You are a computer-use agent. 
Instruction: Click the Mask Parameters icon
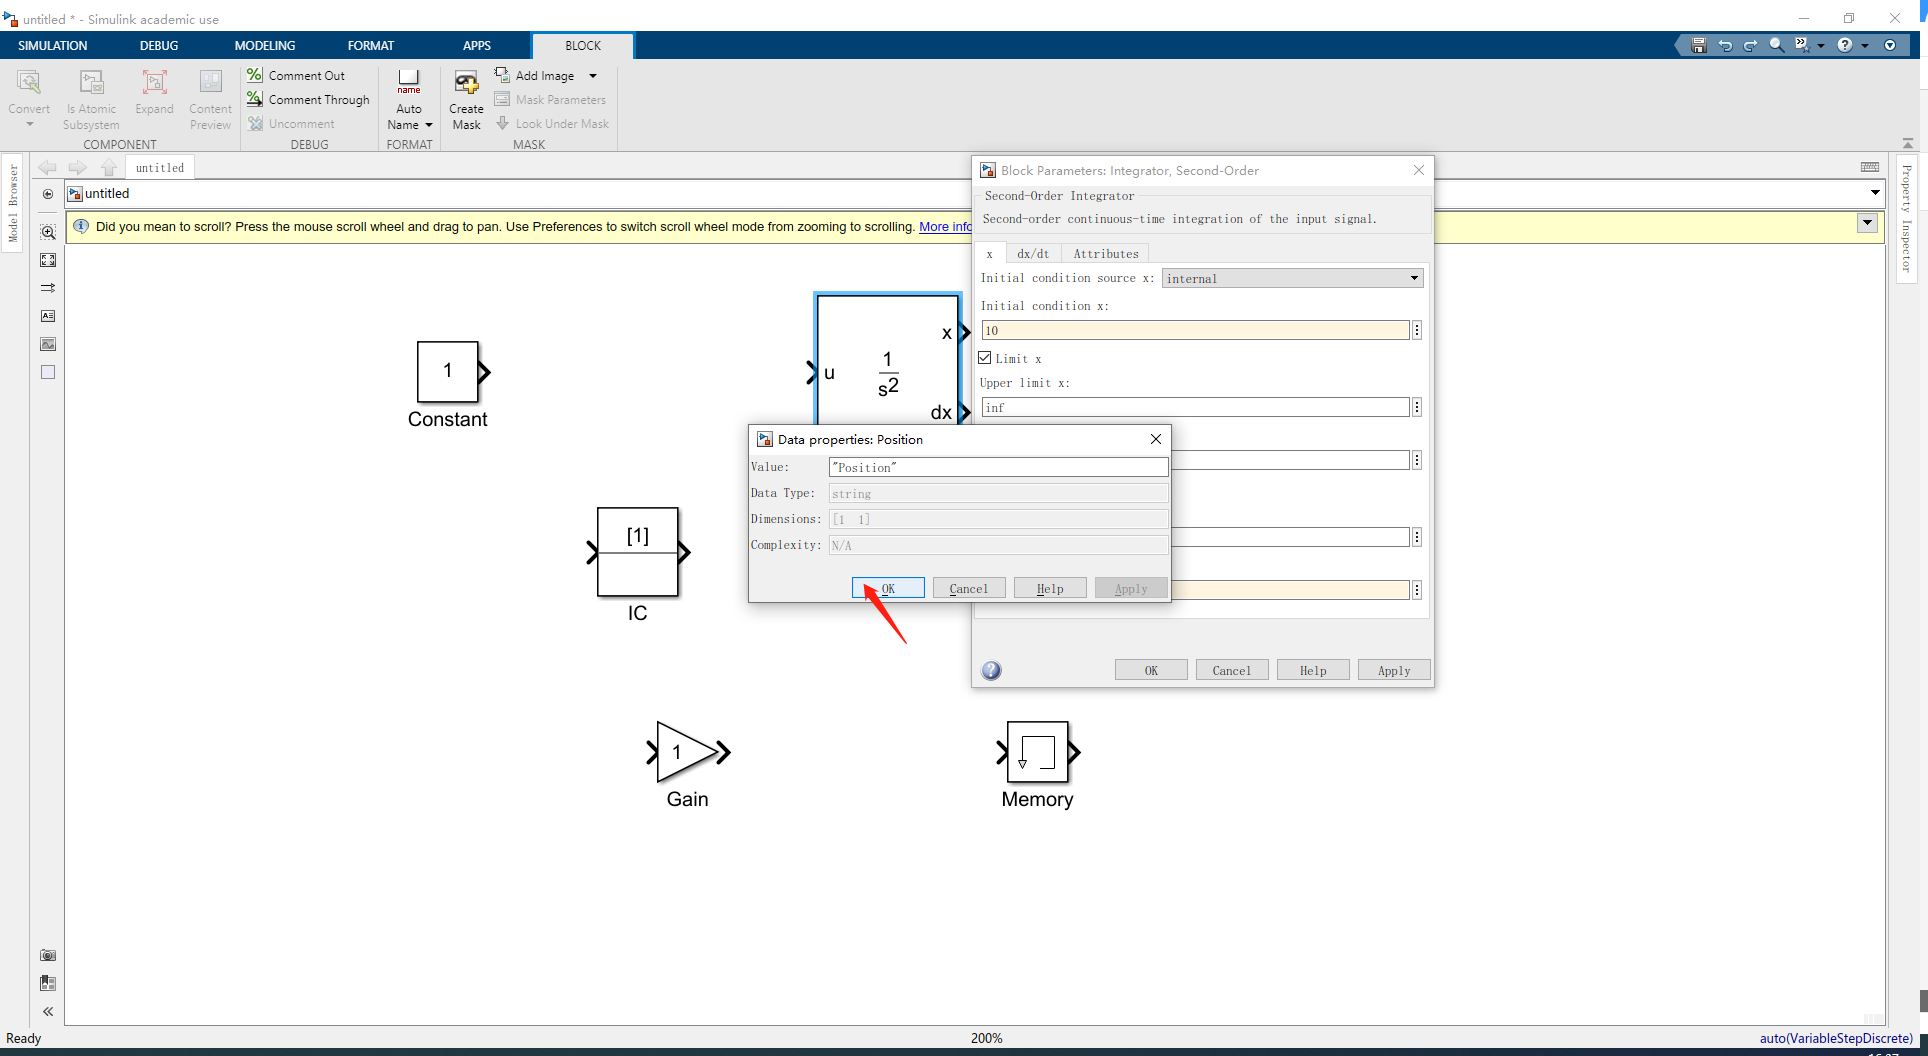pyautogui.click(x=502, y=99)
